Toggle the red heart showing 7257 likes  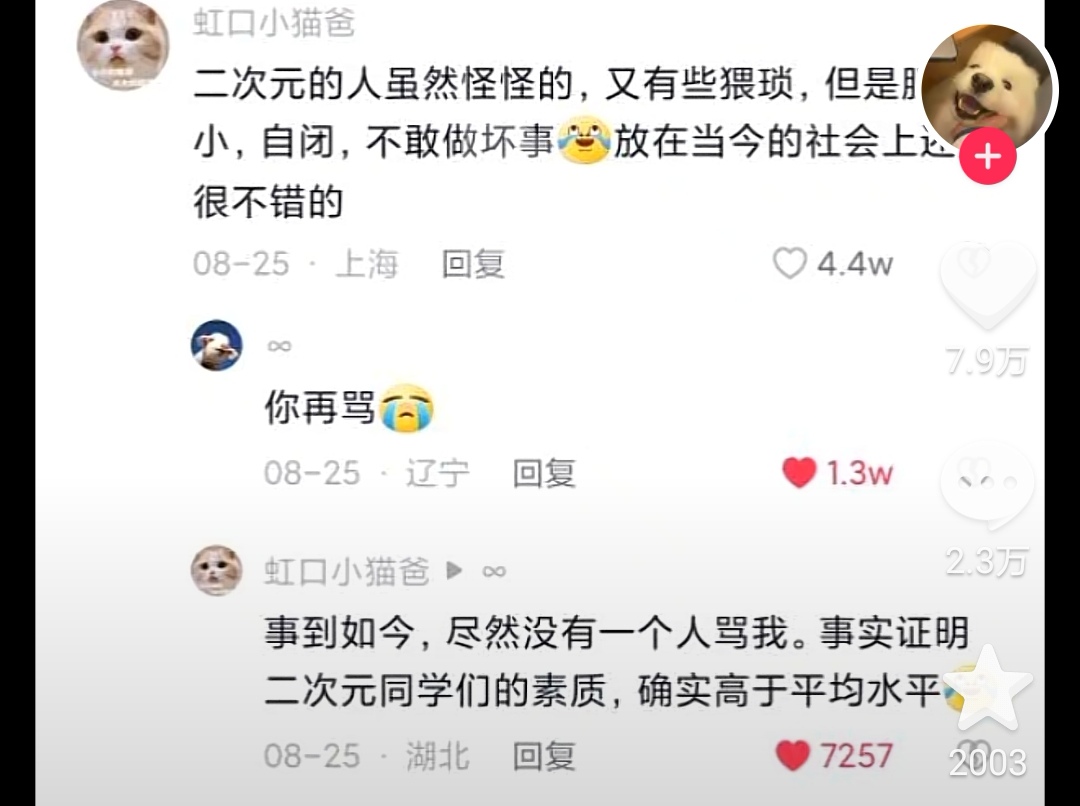tap(793, 756)
